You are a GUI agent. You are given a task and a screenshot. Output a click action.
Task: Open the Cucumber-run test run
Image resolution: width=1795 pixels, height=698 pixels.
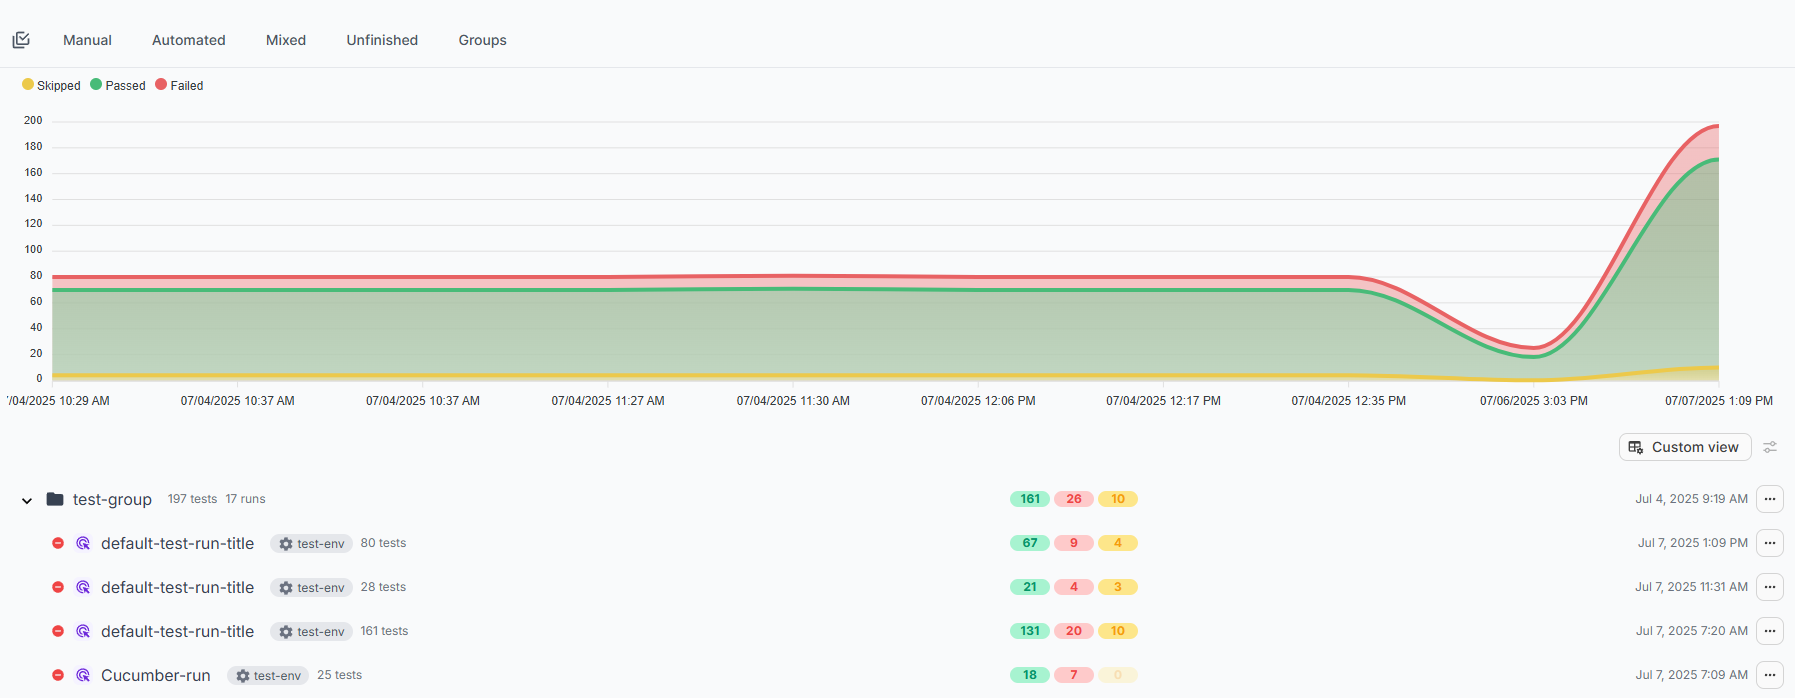156,675
